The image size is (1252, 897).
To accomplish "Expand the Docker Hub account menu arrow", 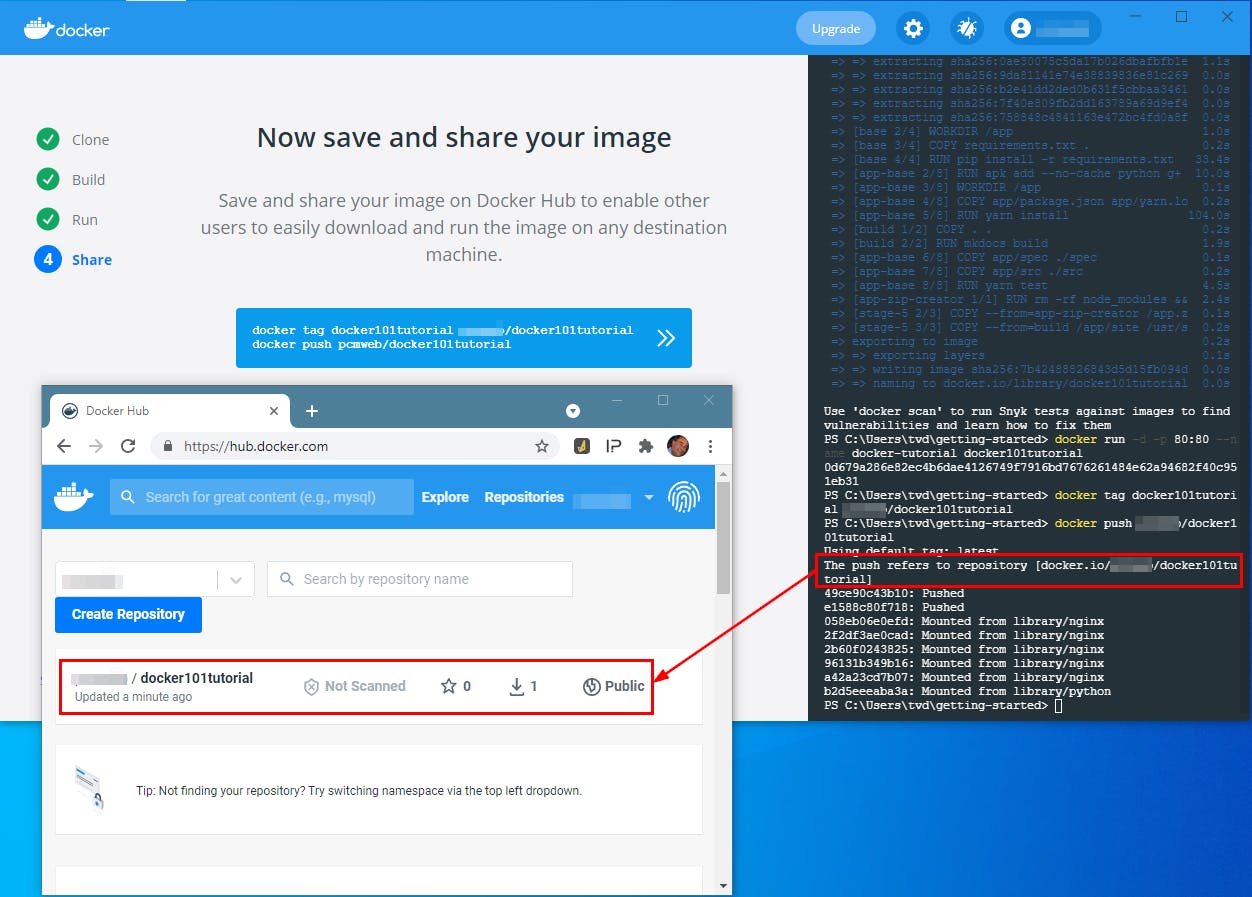I will (x=649, y=498).
